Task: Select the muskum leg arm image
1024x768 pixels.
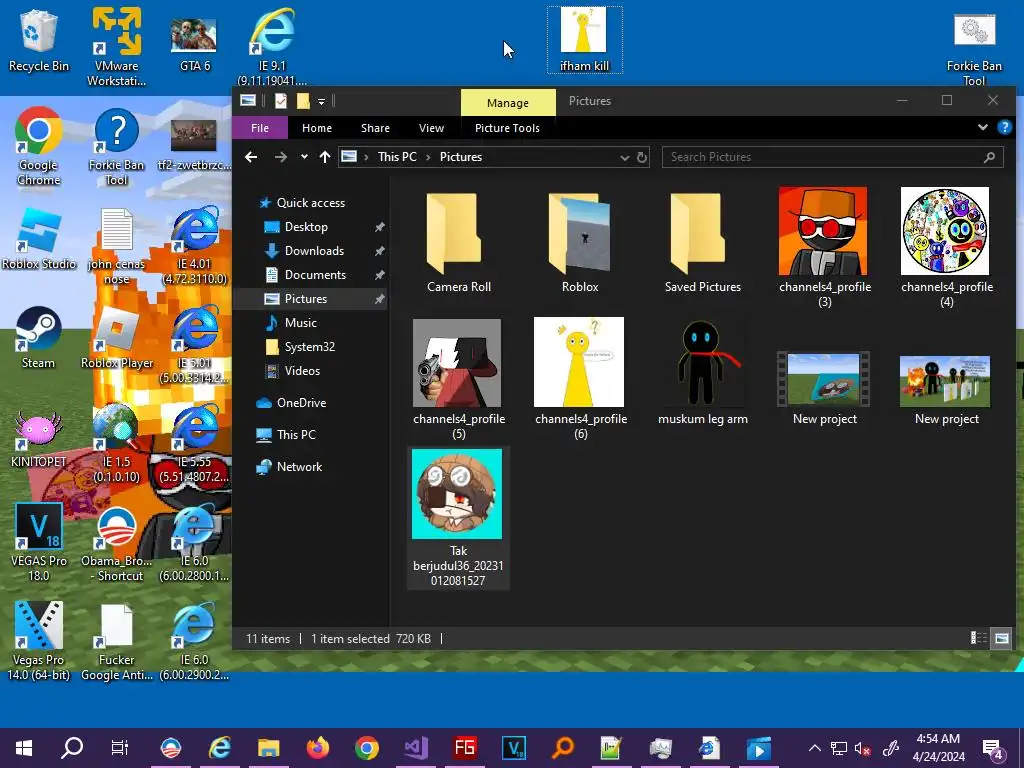Action: [x=703, y=373]
